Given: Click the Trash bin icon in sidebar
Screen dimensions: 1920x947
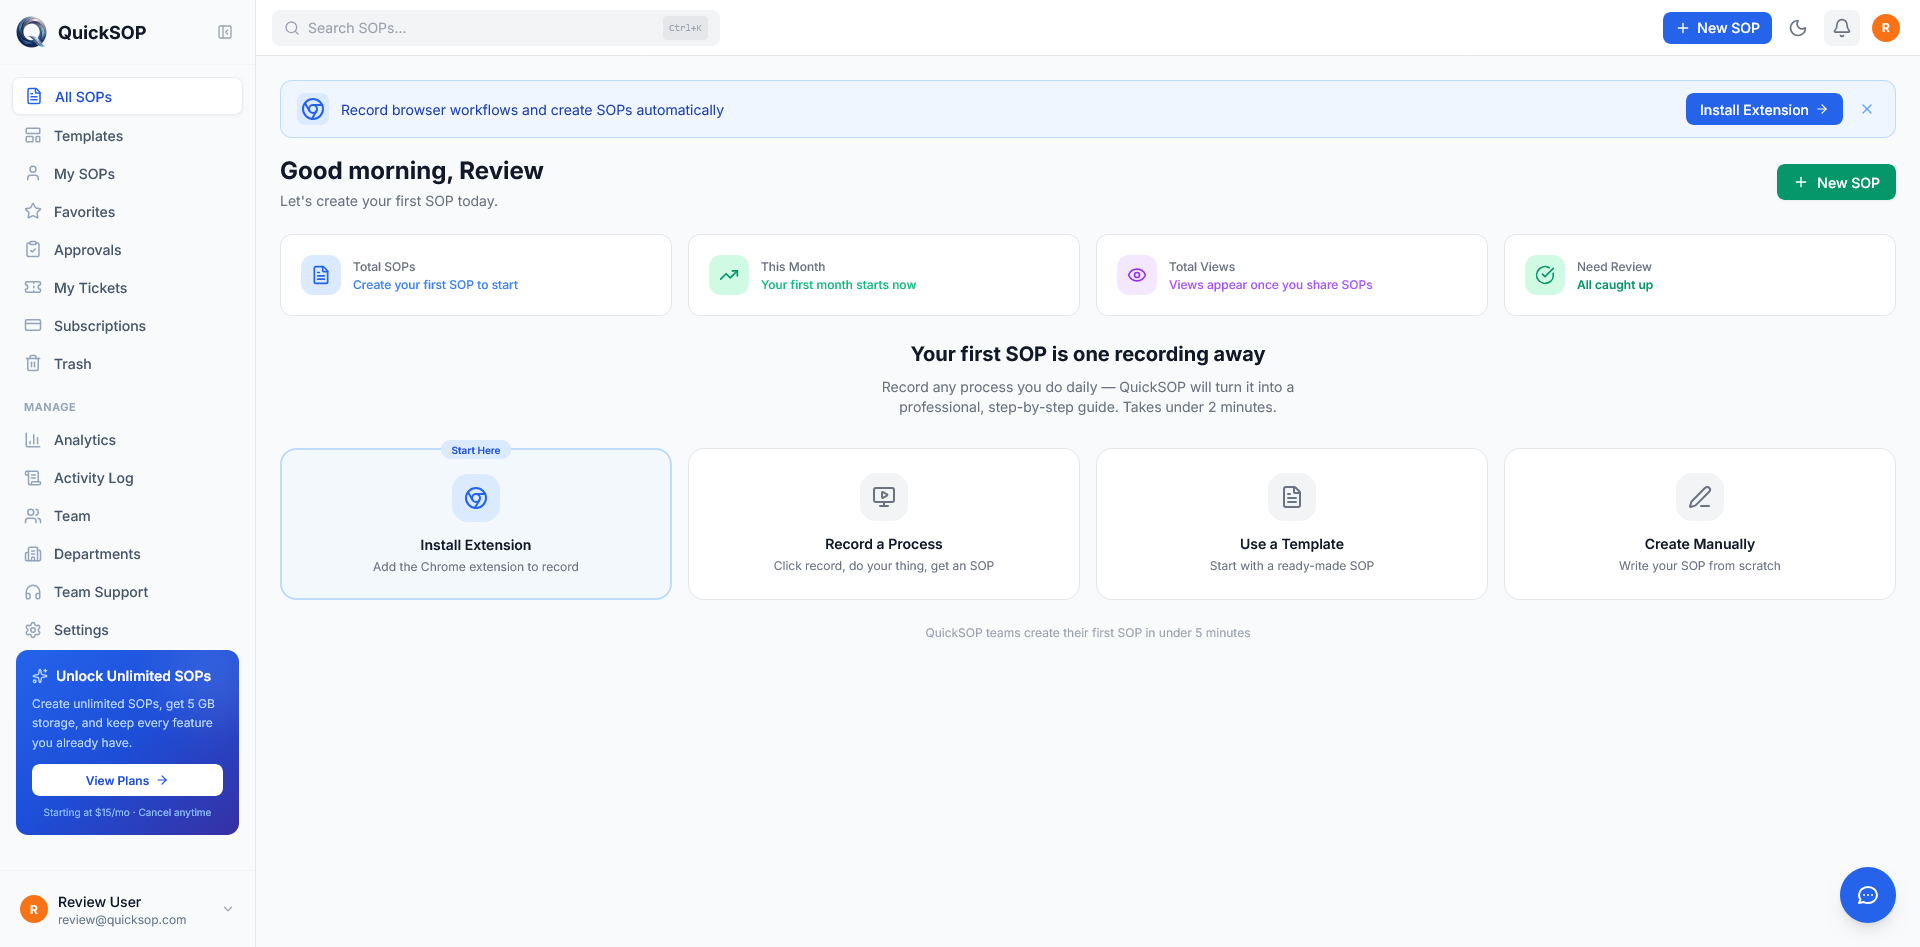Looking at the screenshot, I should pyautogui.click(x=33, y=363).
